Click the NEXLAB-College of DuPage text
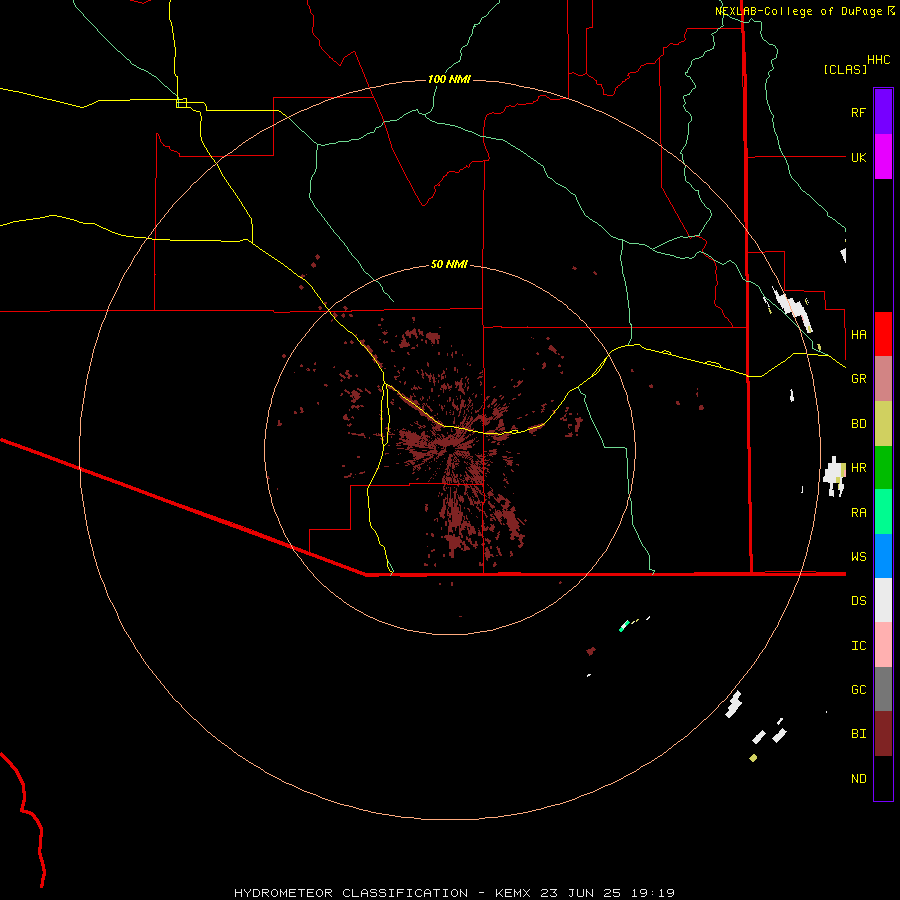This screenshot has height=900, width=900. click(800, 11)
